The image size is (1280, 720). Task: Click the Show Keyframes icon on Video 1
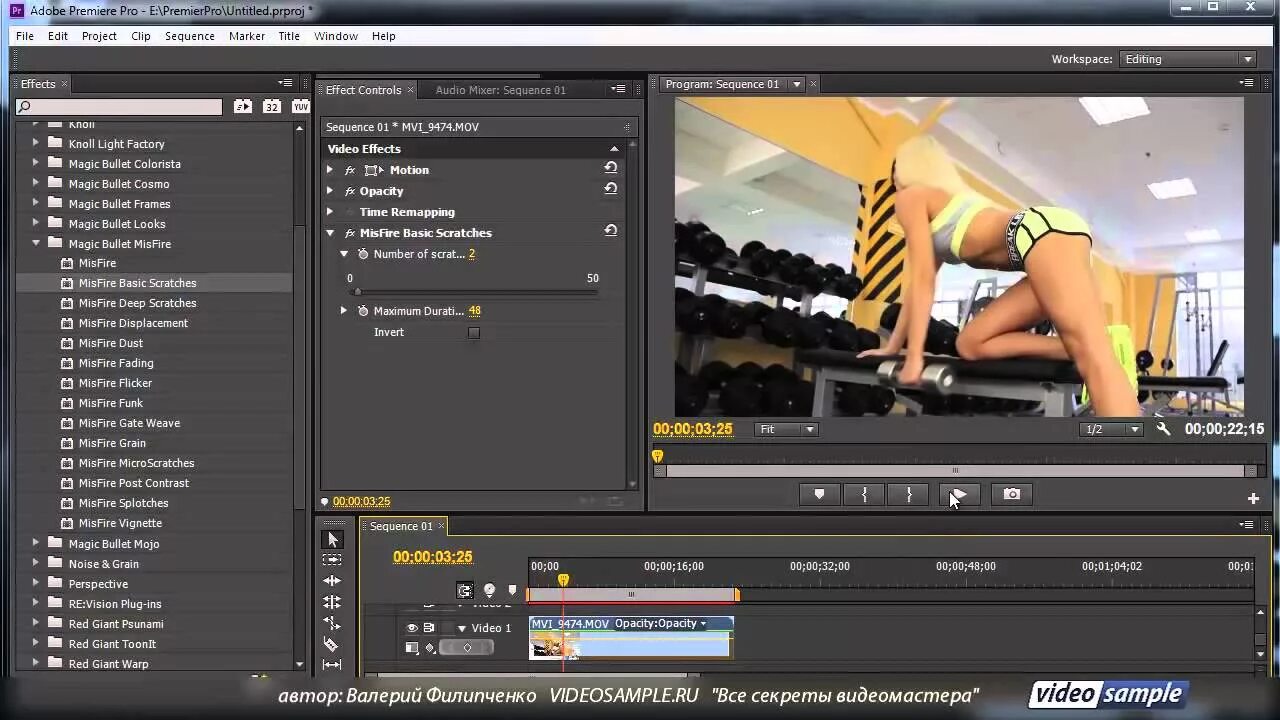tap(430, 648)
